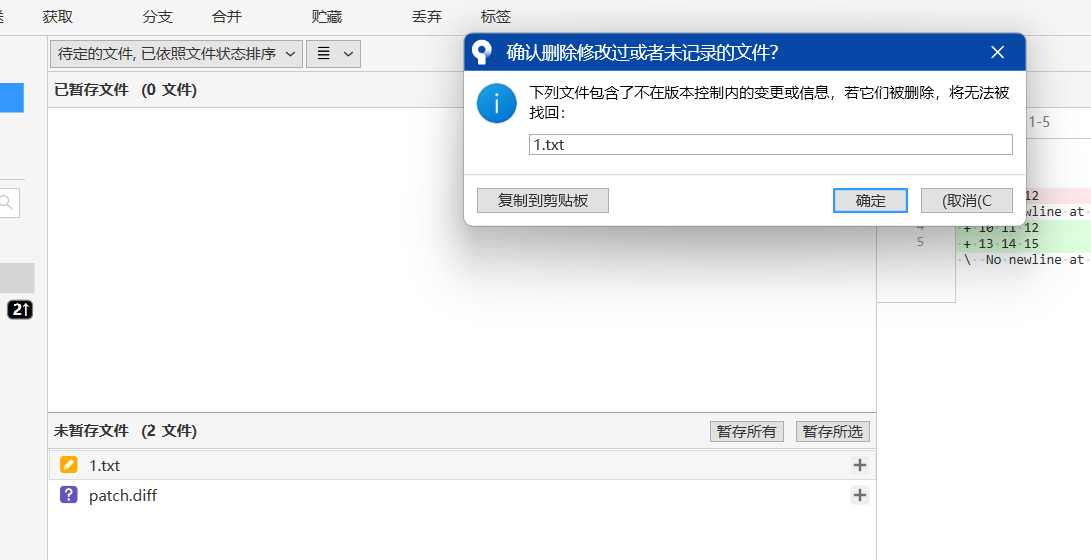This screenshot has width=1091, height=560.
Task: Click the 2↑ ahead badge in sidebar
Action: pos(20,310)
